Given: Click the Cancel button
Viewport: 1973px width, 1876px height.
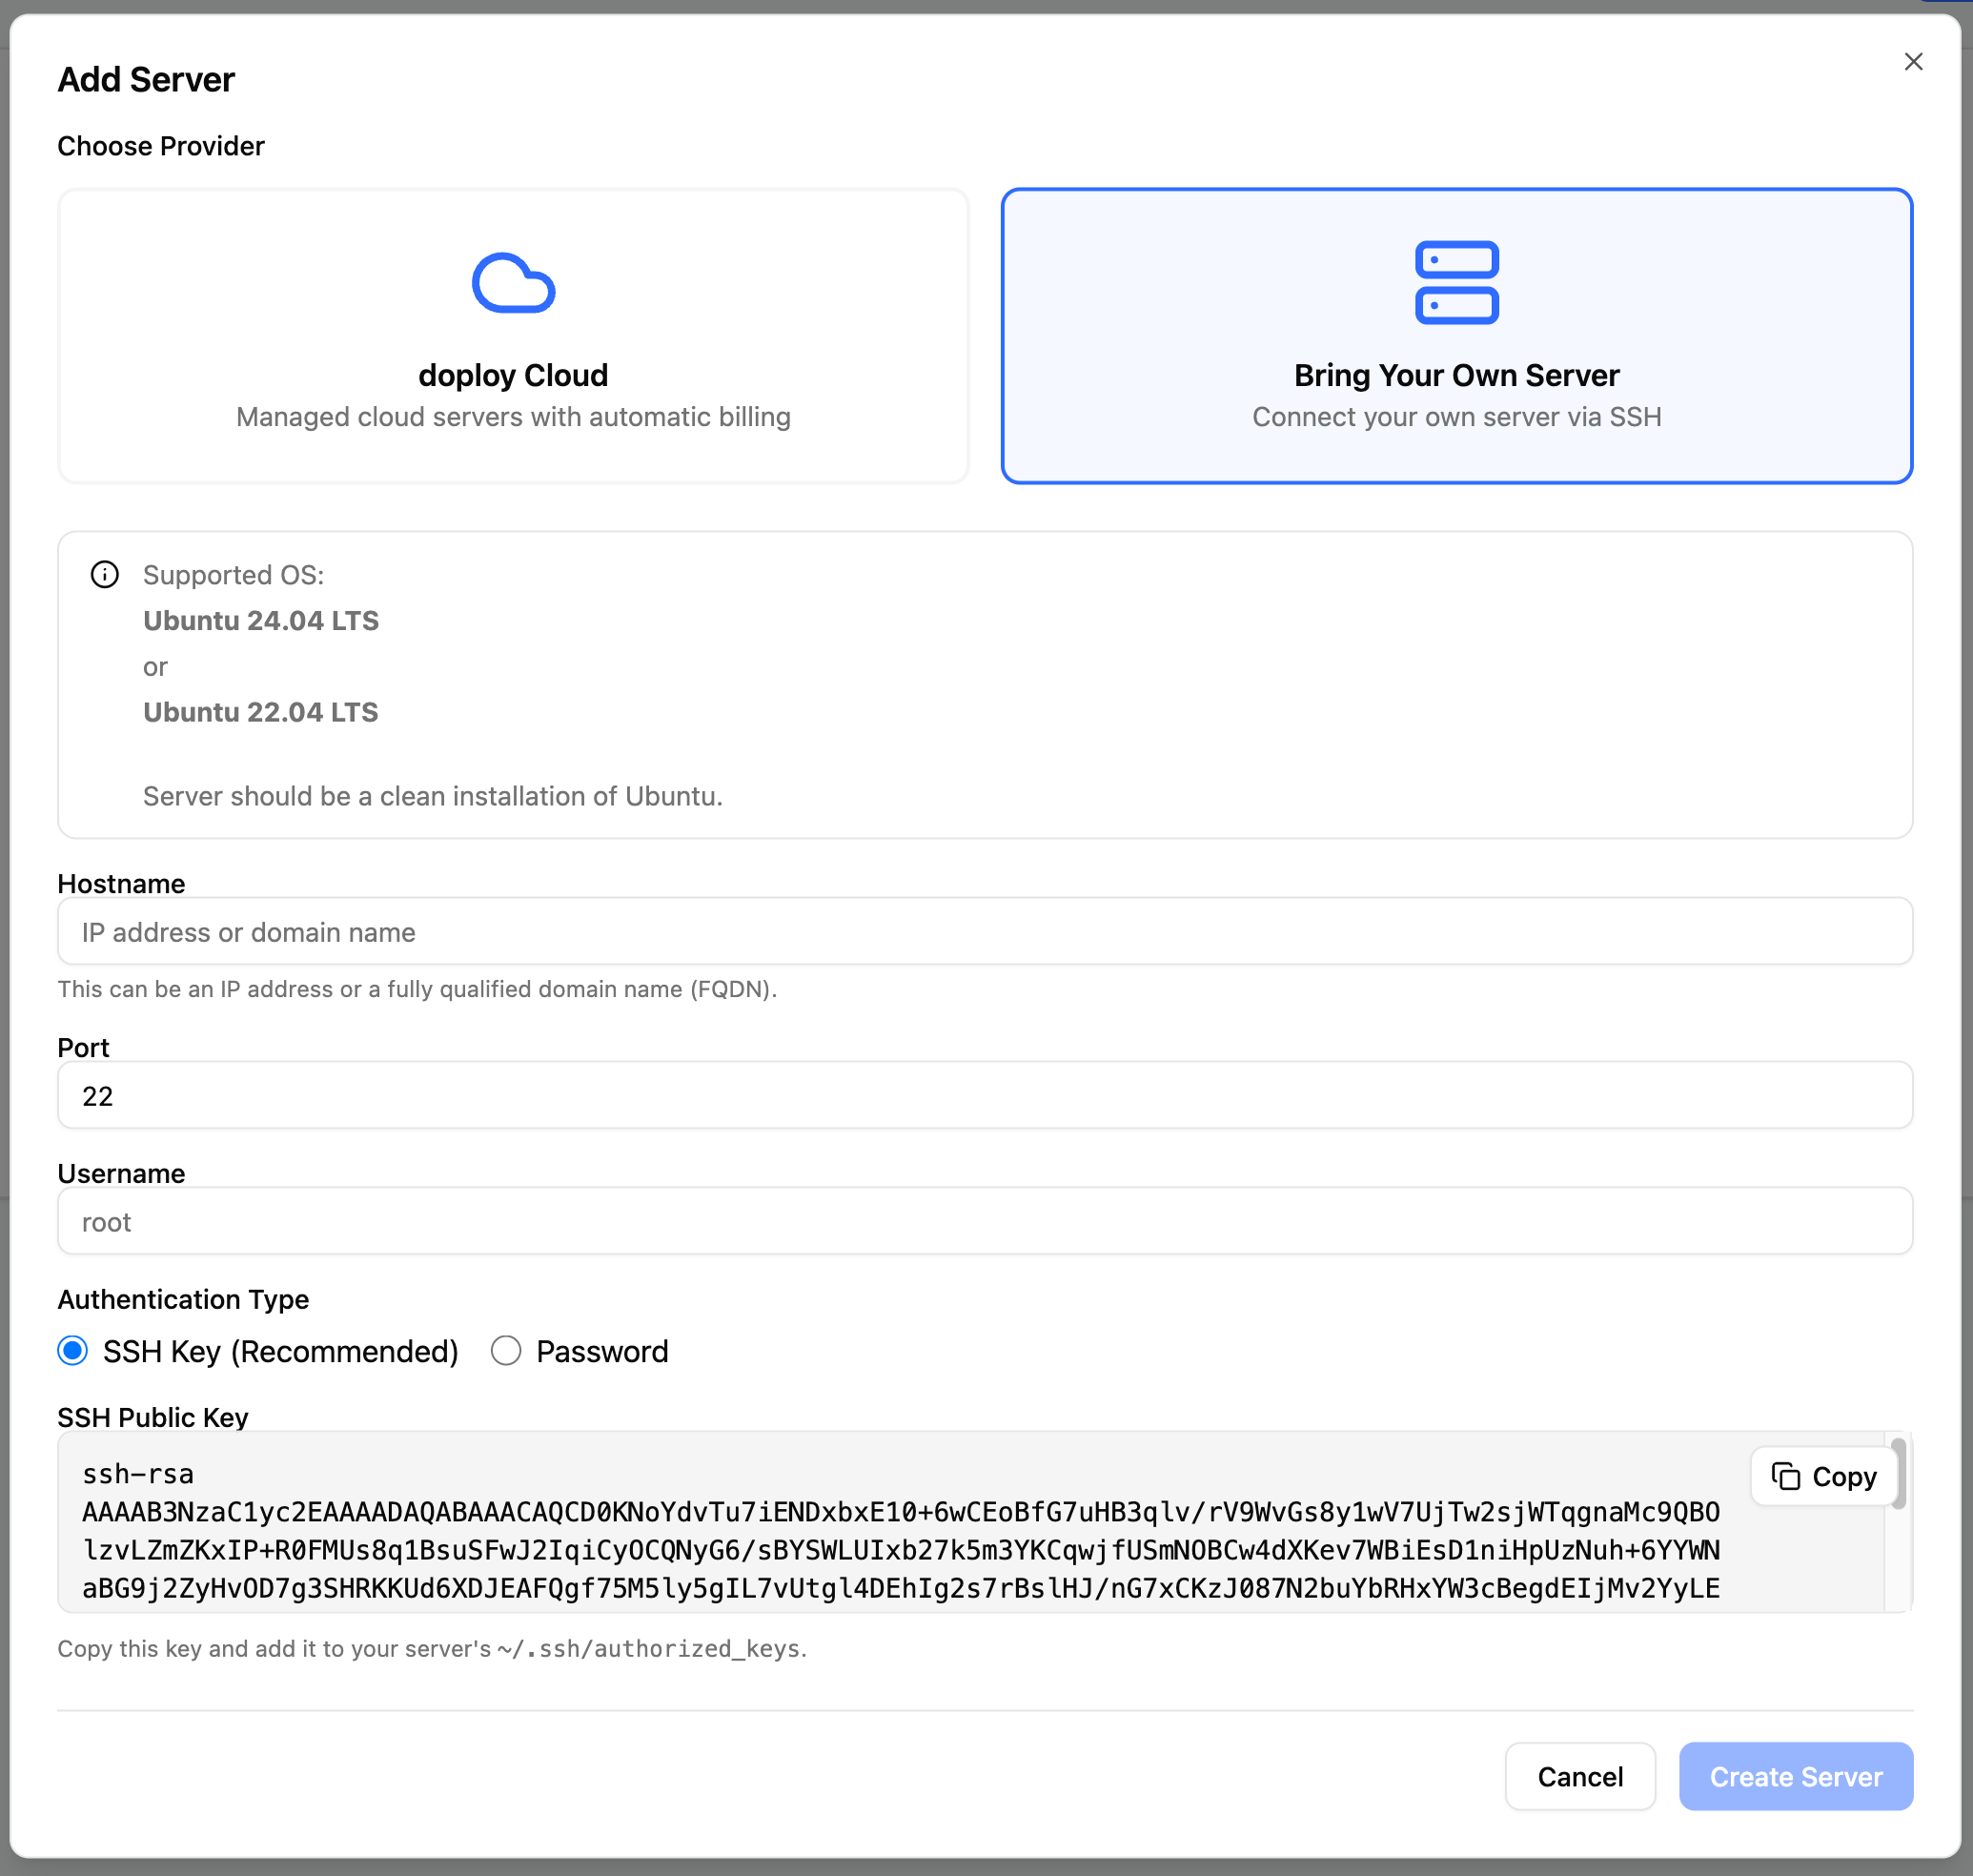Looking at the screenshot, I should (x=1579, y=1777).
